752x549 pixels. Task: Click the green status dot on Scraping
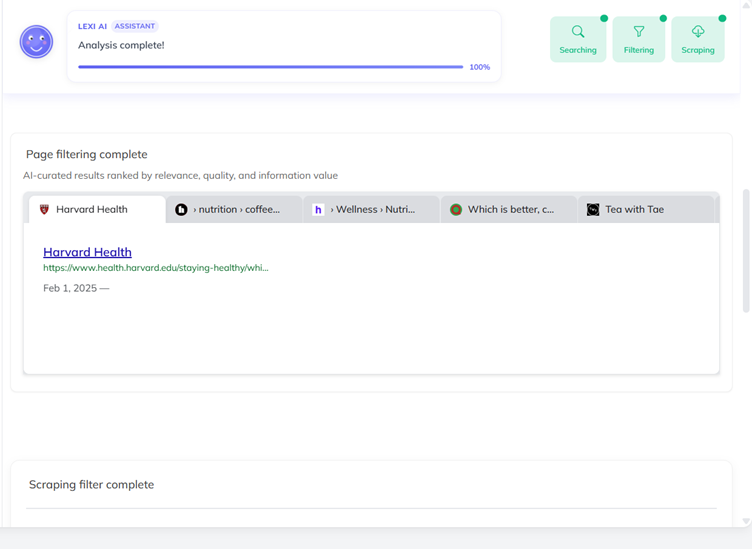722,18
